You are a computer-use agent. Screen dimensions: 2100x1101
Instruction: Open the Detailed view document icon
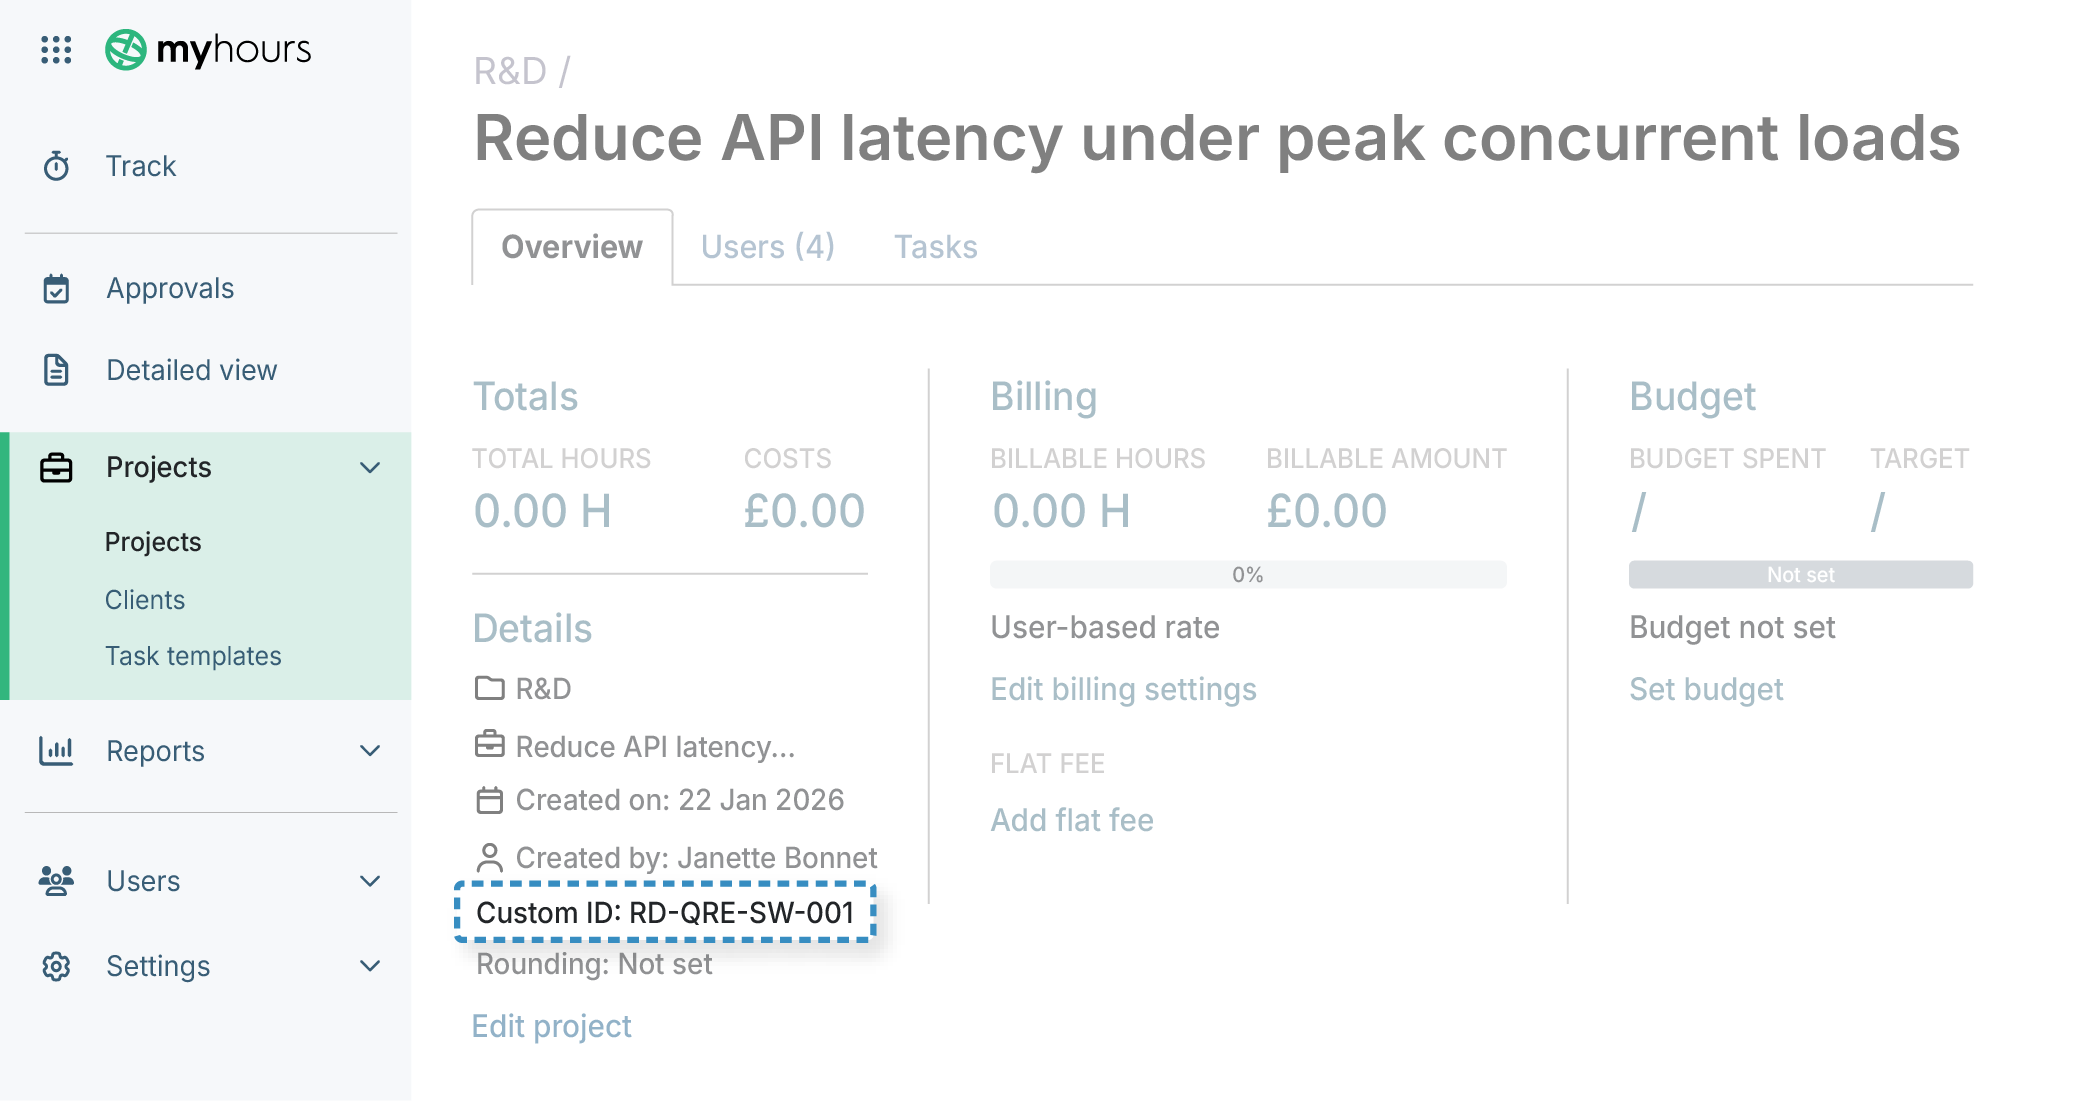coord(57,369)
